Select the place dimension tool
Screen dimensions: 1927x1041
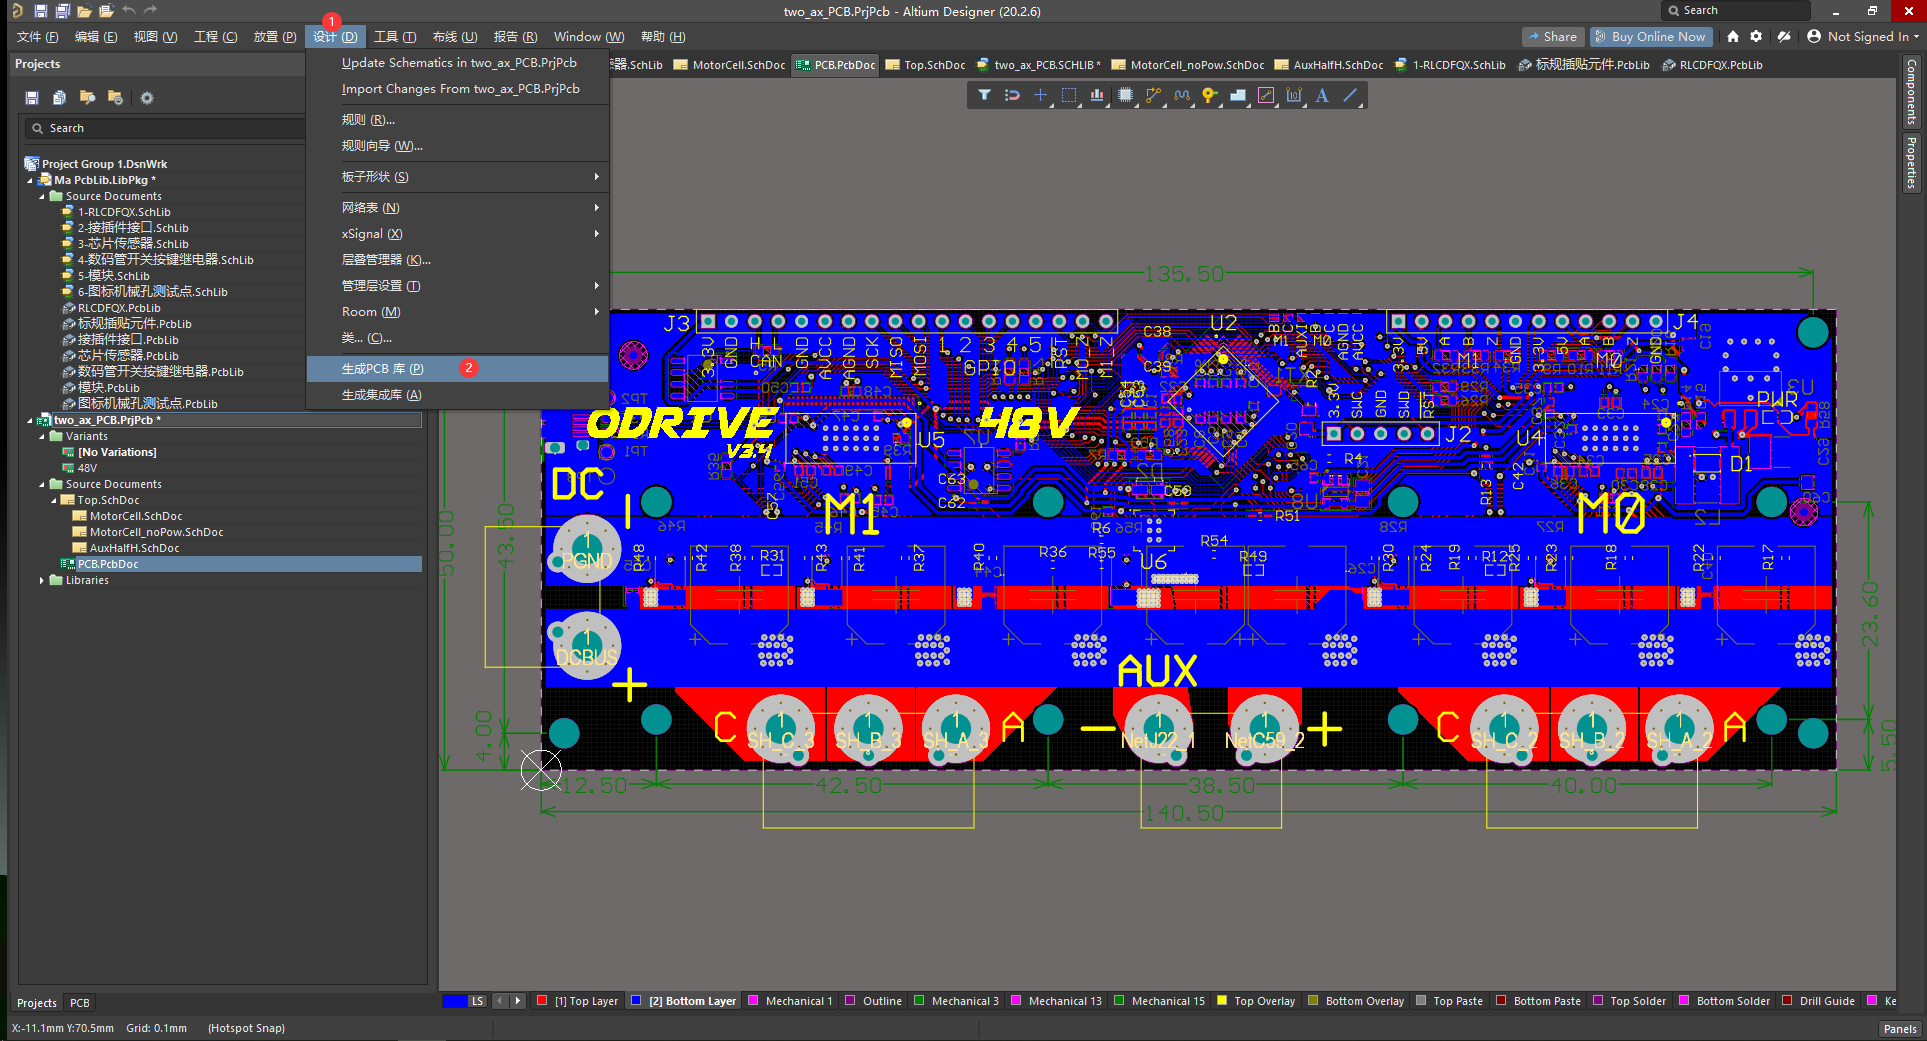coord(1294,95)
